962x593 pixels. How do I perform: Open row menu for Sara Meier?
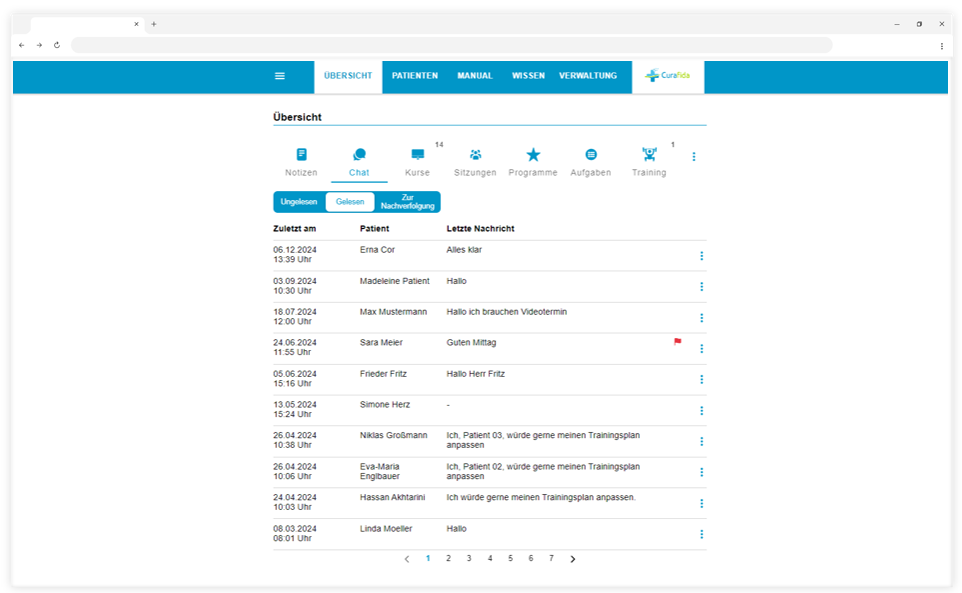(701, 348)
